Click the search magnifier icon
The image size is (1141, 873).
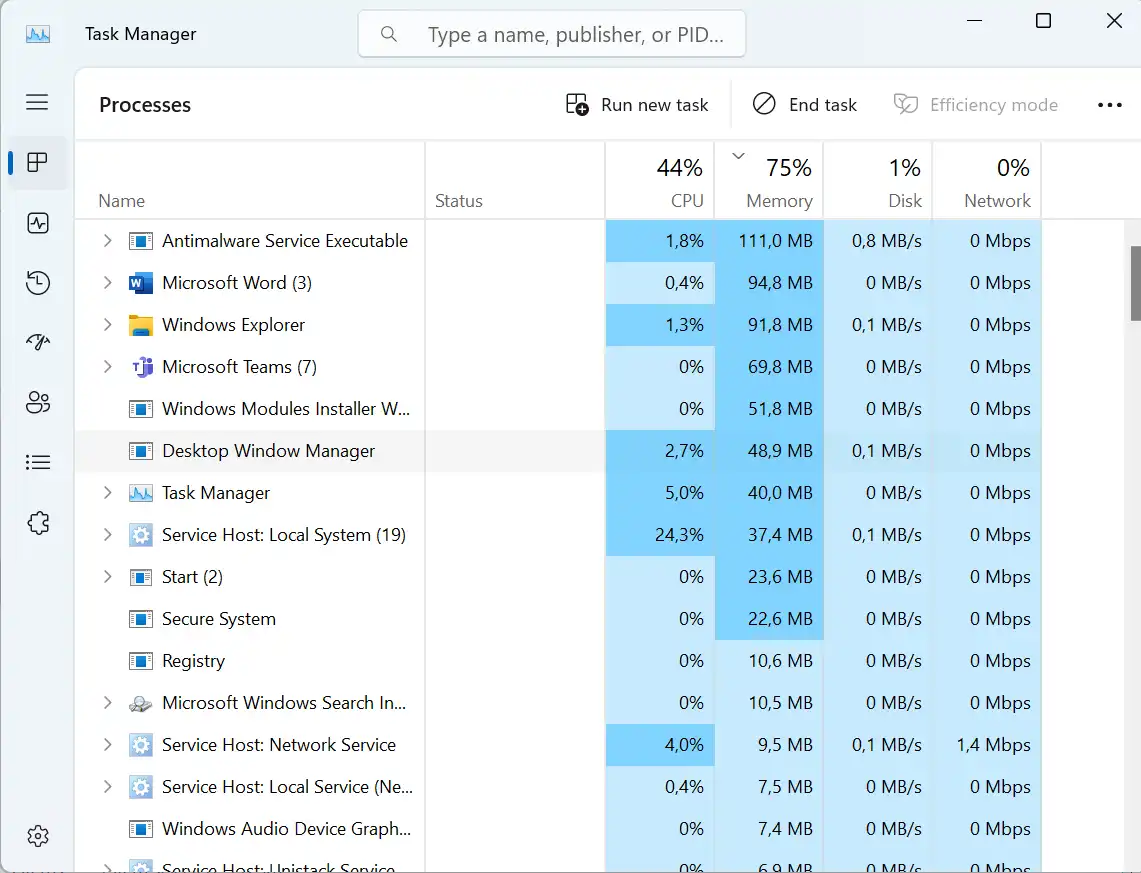pos(389,34)
